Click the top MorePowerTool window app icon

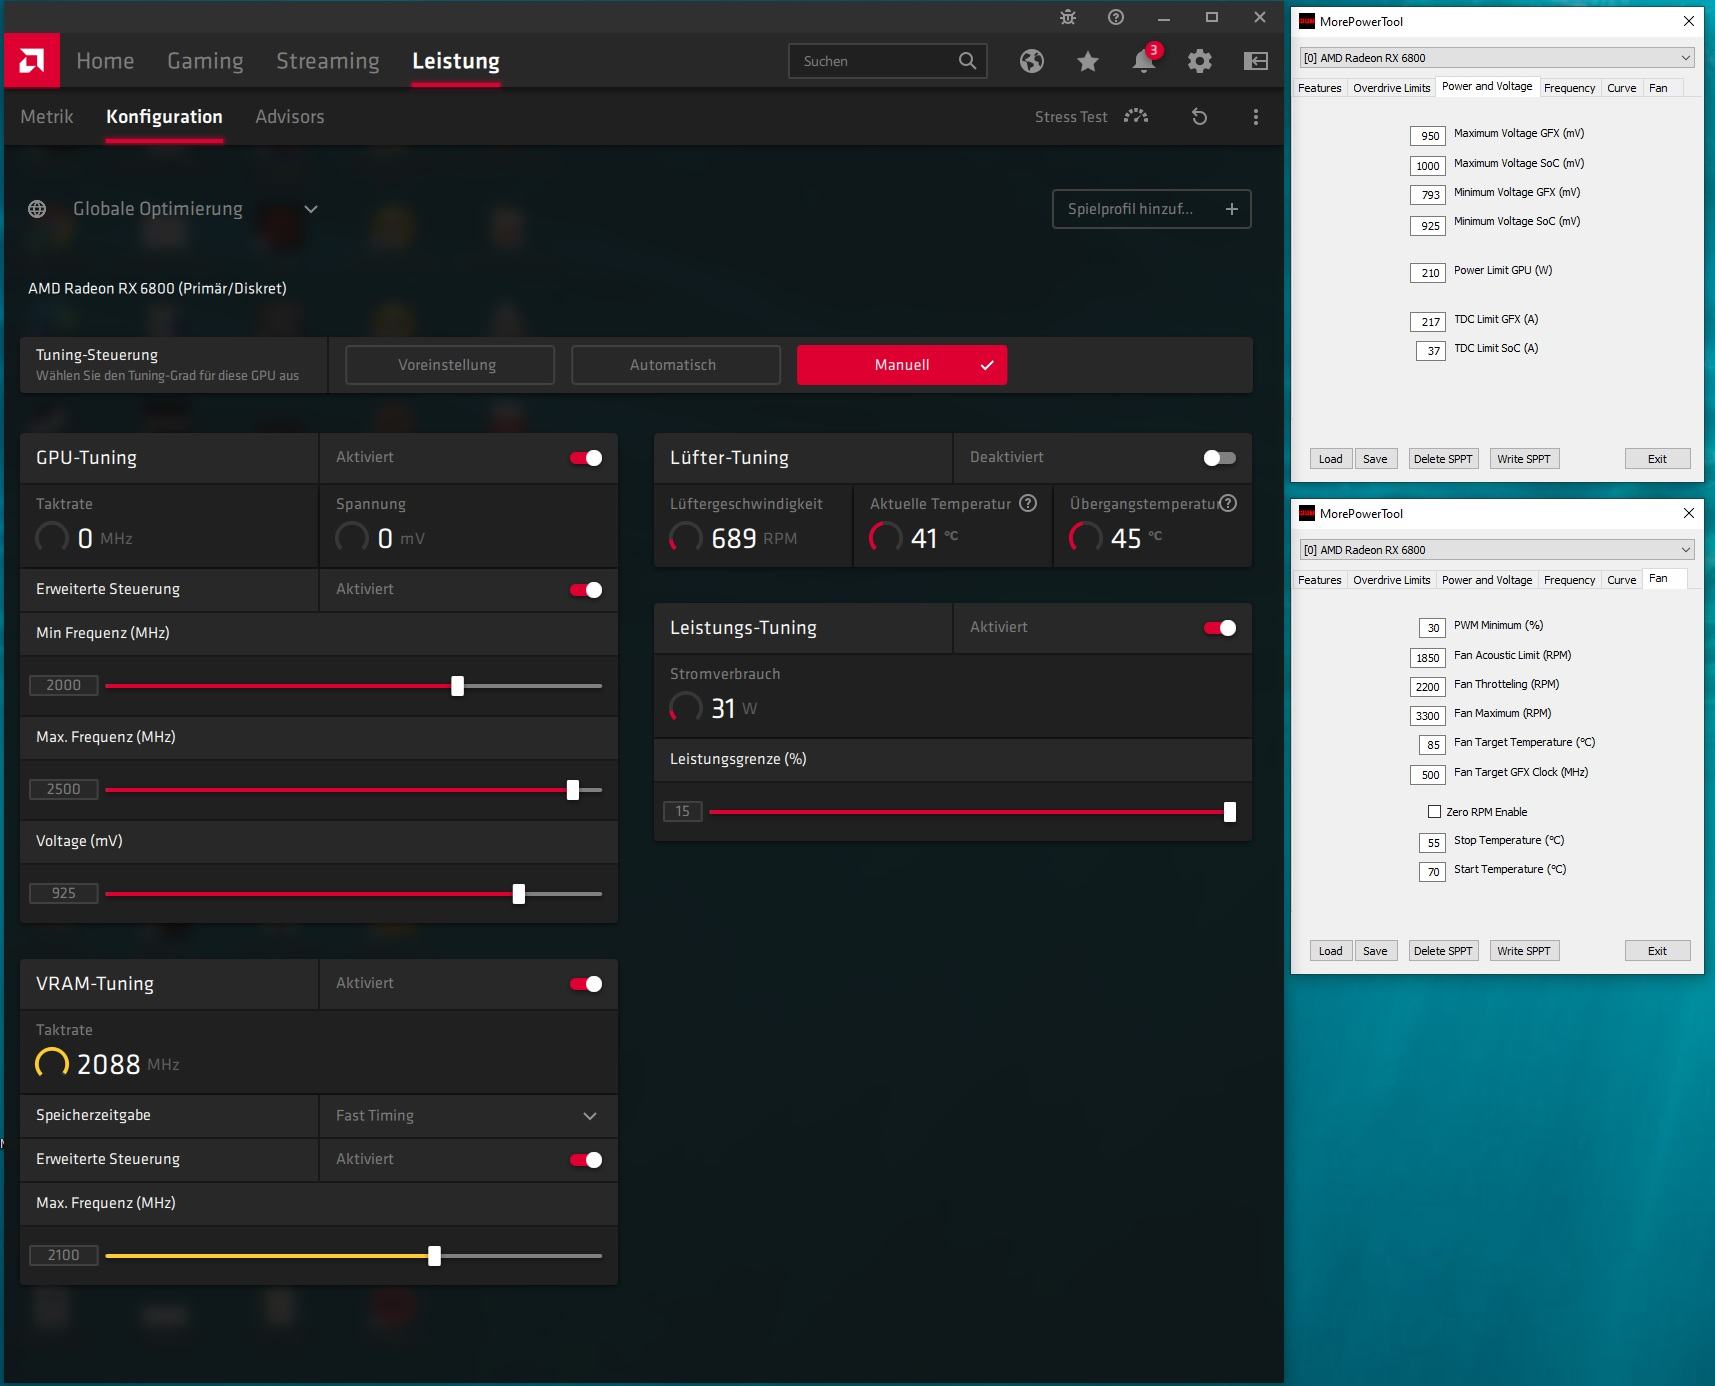point(1307,21)
